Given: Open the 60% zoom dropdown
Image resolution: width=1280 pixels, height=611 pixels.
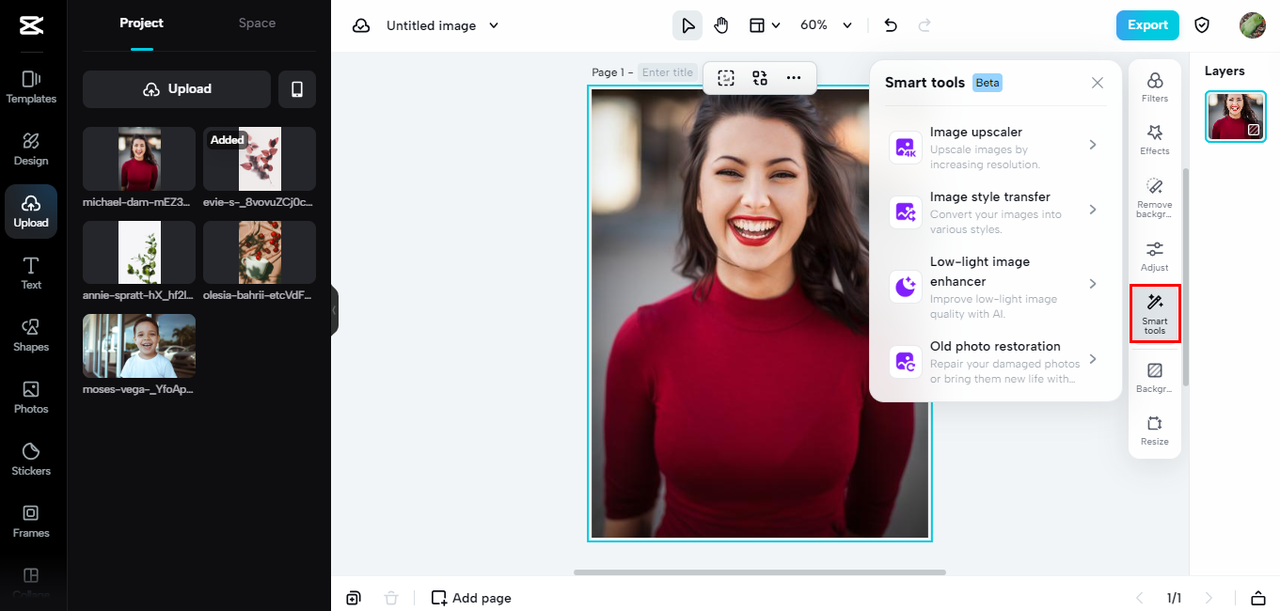Looking at the screenshot, I should [x=827, y=25].
